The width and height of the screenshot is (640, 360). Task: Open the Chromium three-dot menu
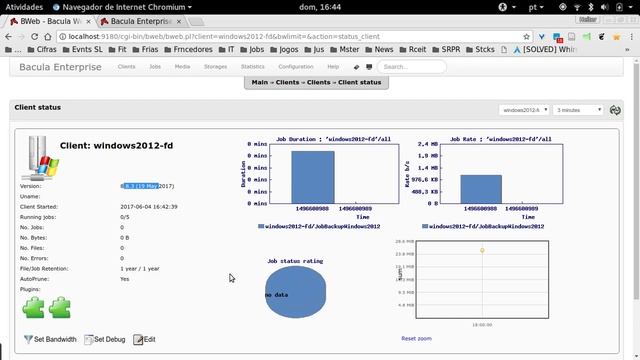(x=631, y=37)
